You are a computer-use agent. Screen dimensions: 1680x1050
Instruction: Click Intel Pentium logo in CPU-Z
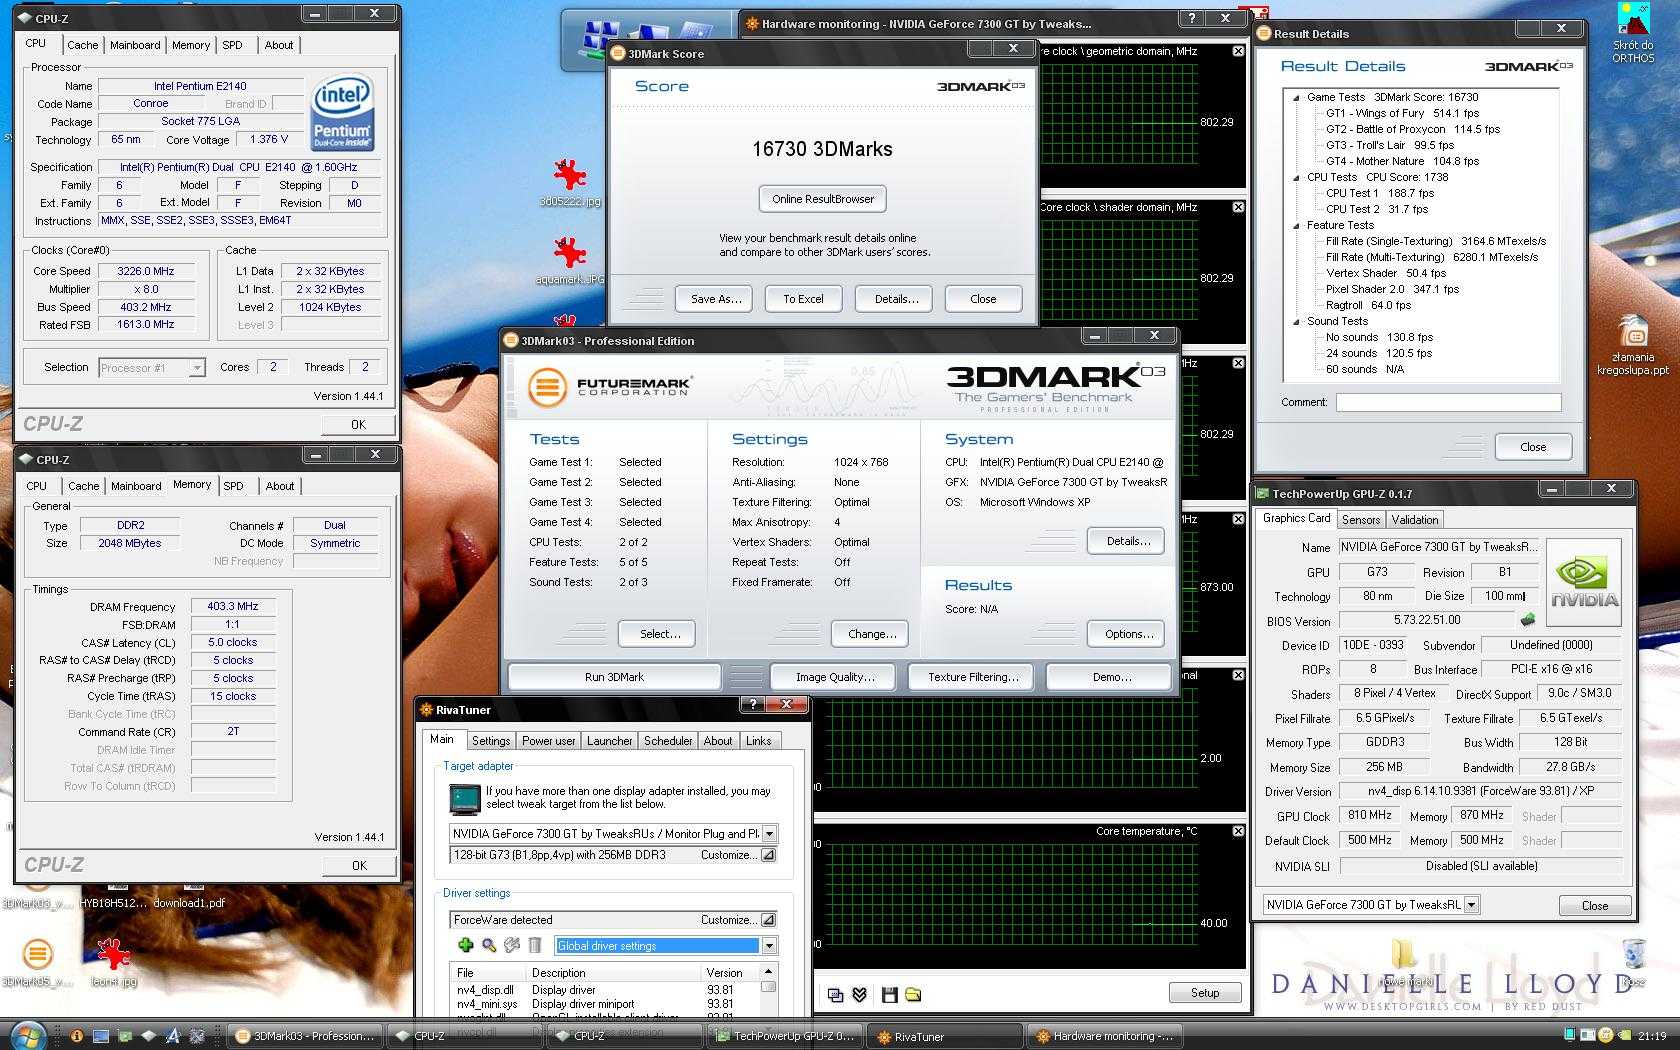pos(342,112)
